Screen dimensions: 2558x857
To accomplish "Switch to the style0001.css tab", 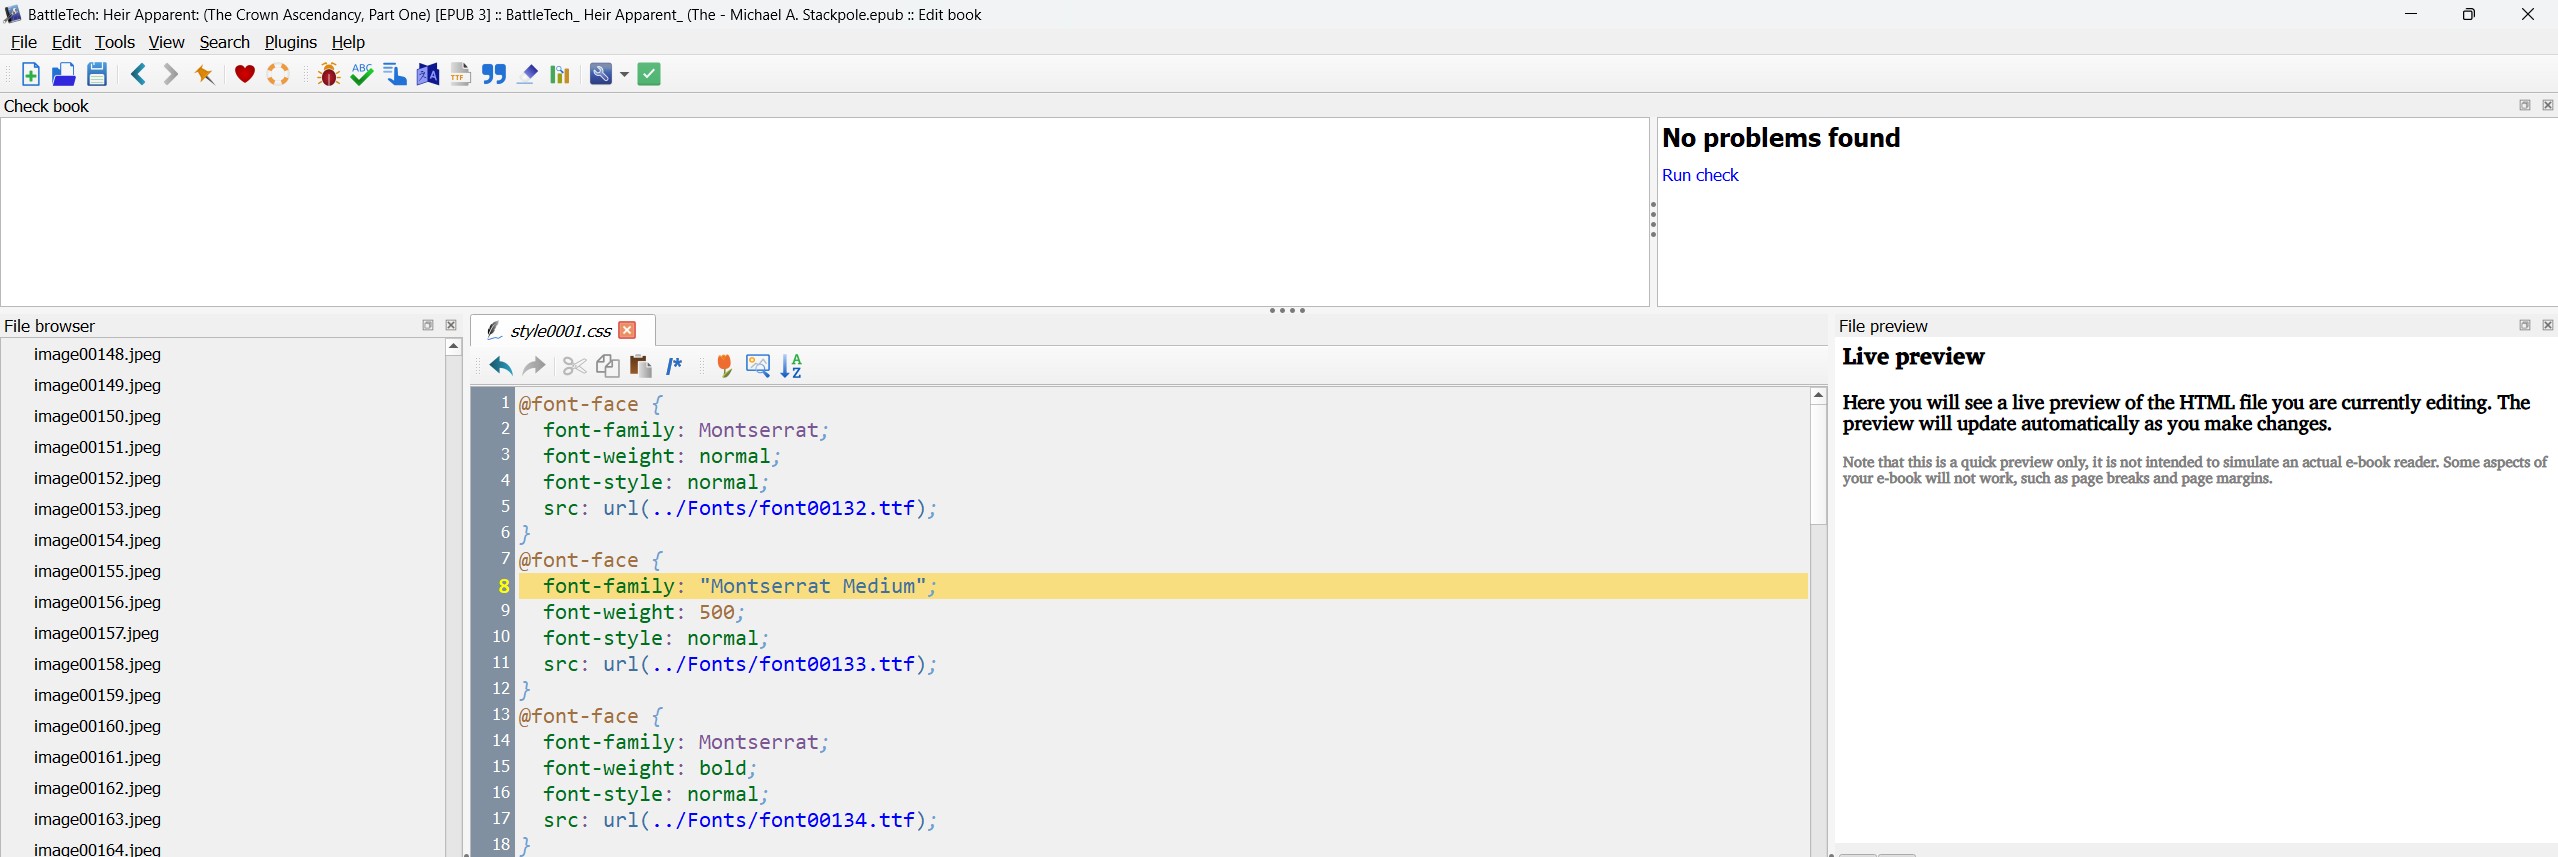I will 559,330.
